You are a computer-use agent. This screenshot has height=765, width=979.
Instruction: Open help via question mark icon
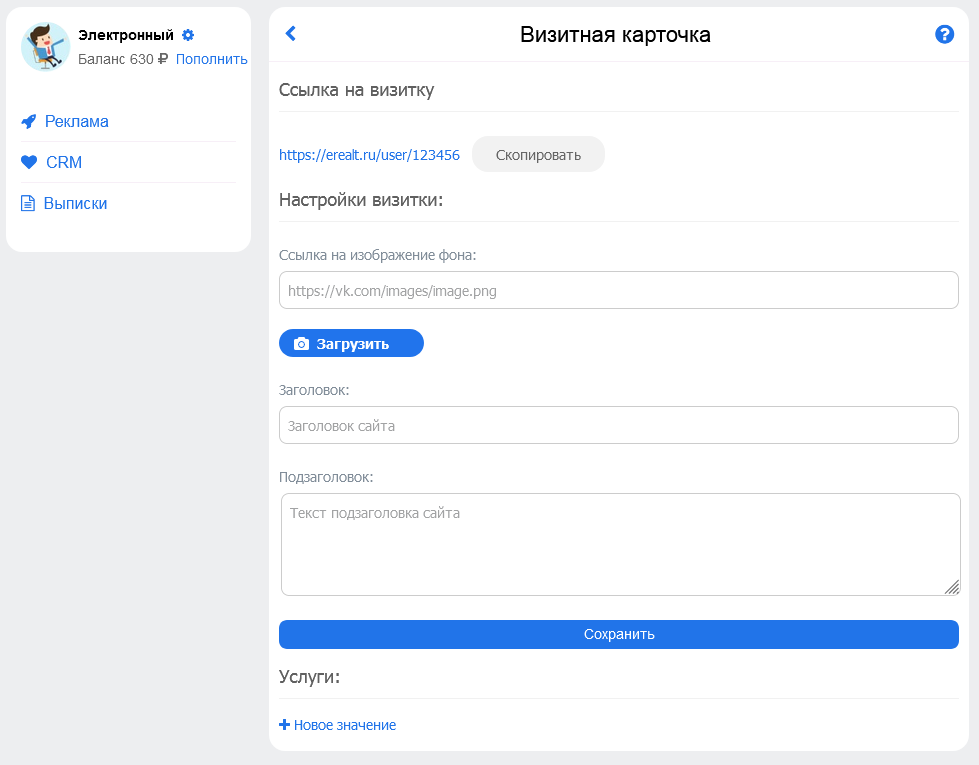tap(944, 34)
